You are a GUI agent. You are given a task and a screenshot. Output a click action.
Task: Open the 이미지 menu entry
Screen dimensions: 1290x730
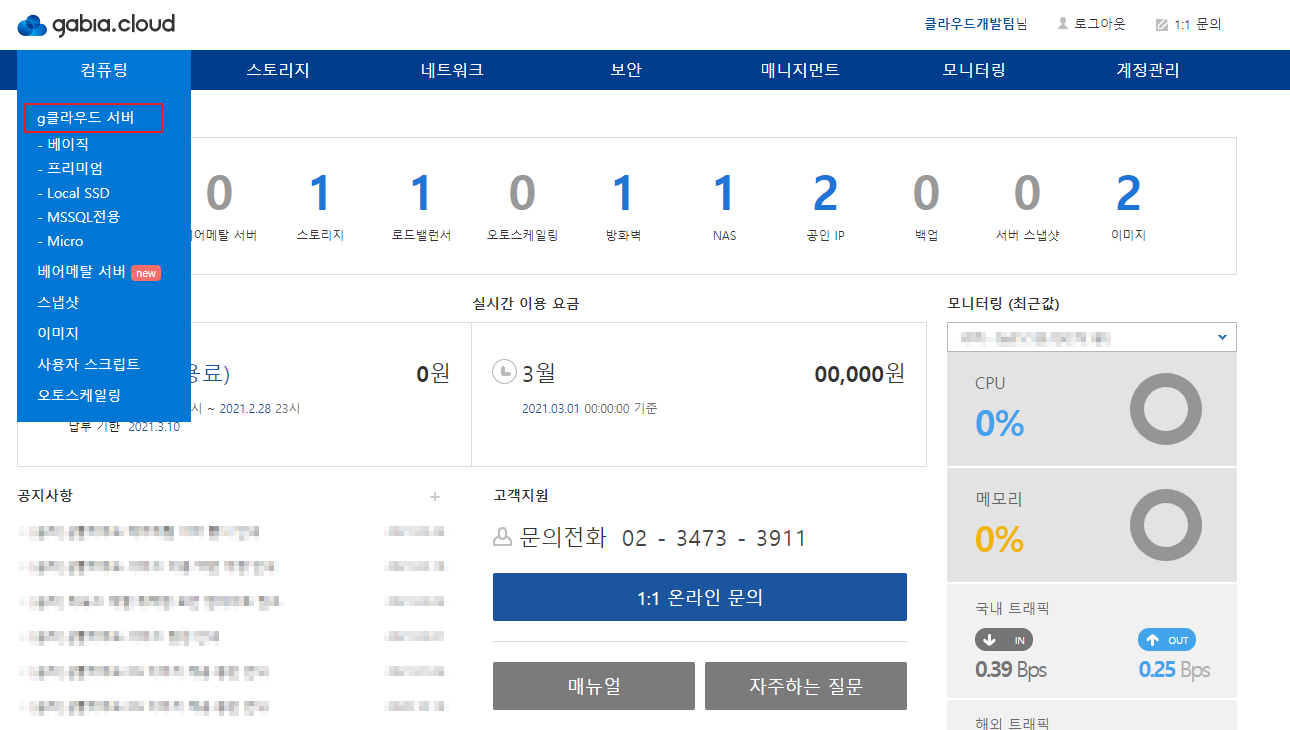pos(58,333)
